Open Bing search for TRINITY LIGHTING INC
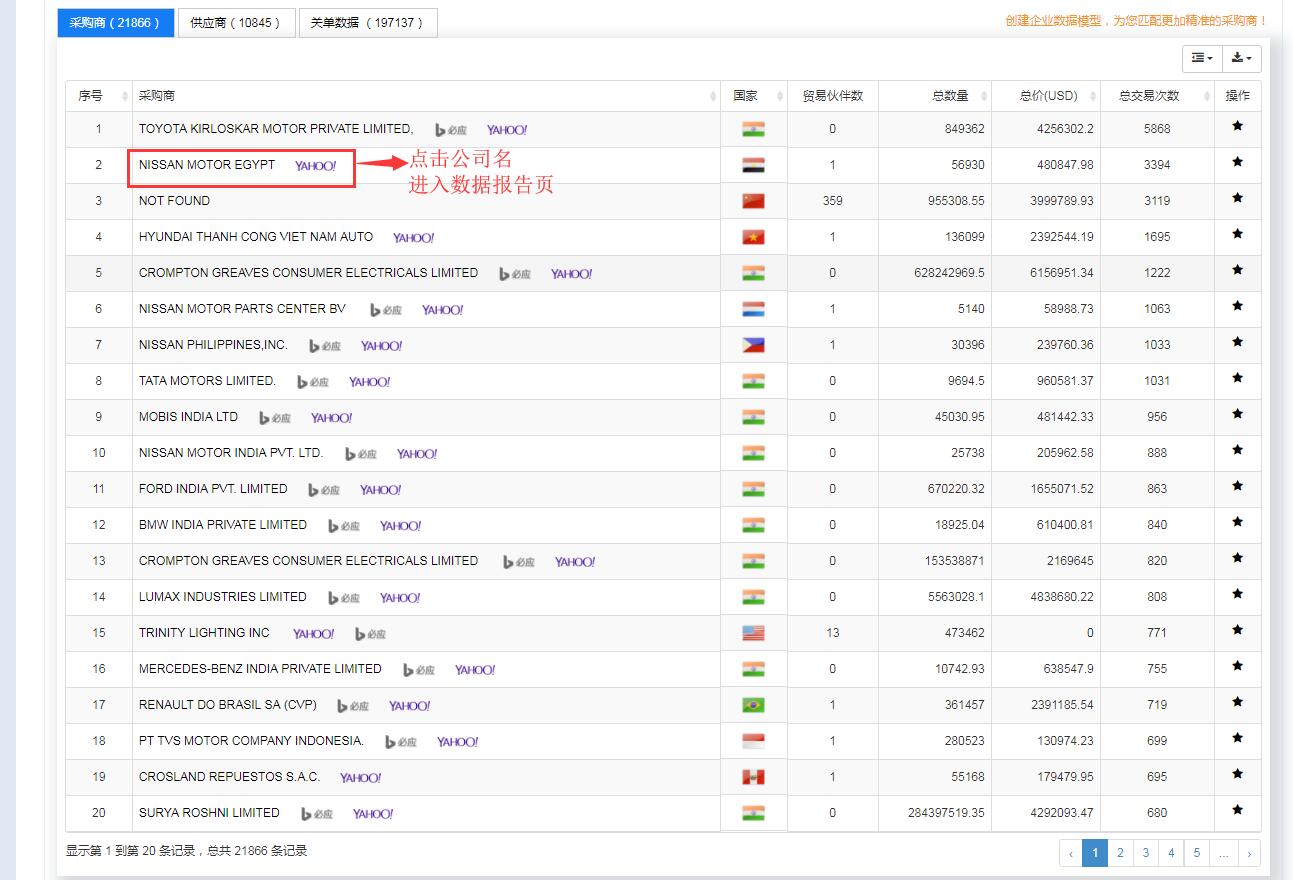This screenshot has width=1293, height=880. [370, 634]
